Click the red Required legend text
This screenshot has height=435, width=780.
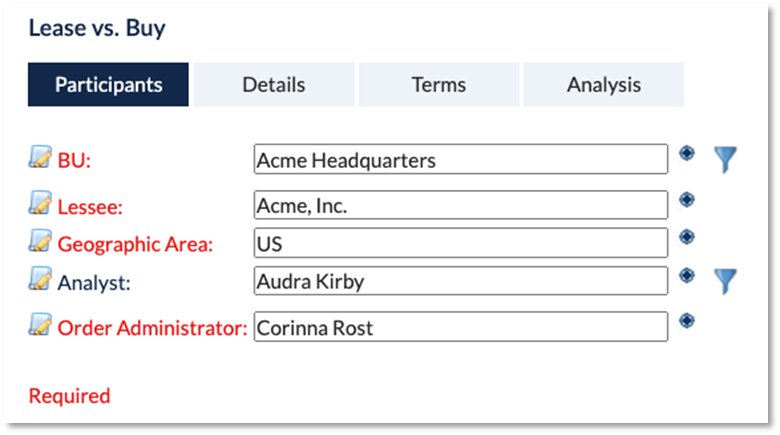(x=70, y=396)
